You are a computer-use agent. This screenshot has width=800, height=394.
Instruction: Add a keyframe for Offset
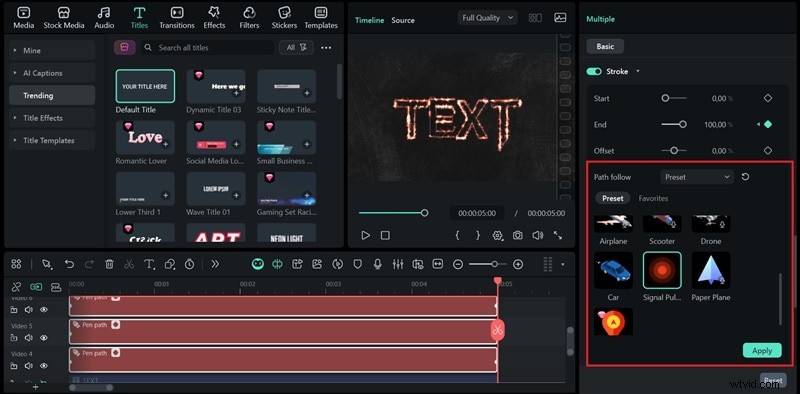pos(768,151)
